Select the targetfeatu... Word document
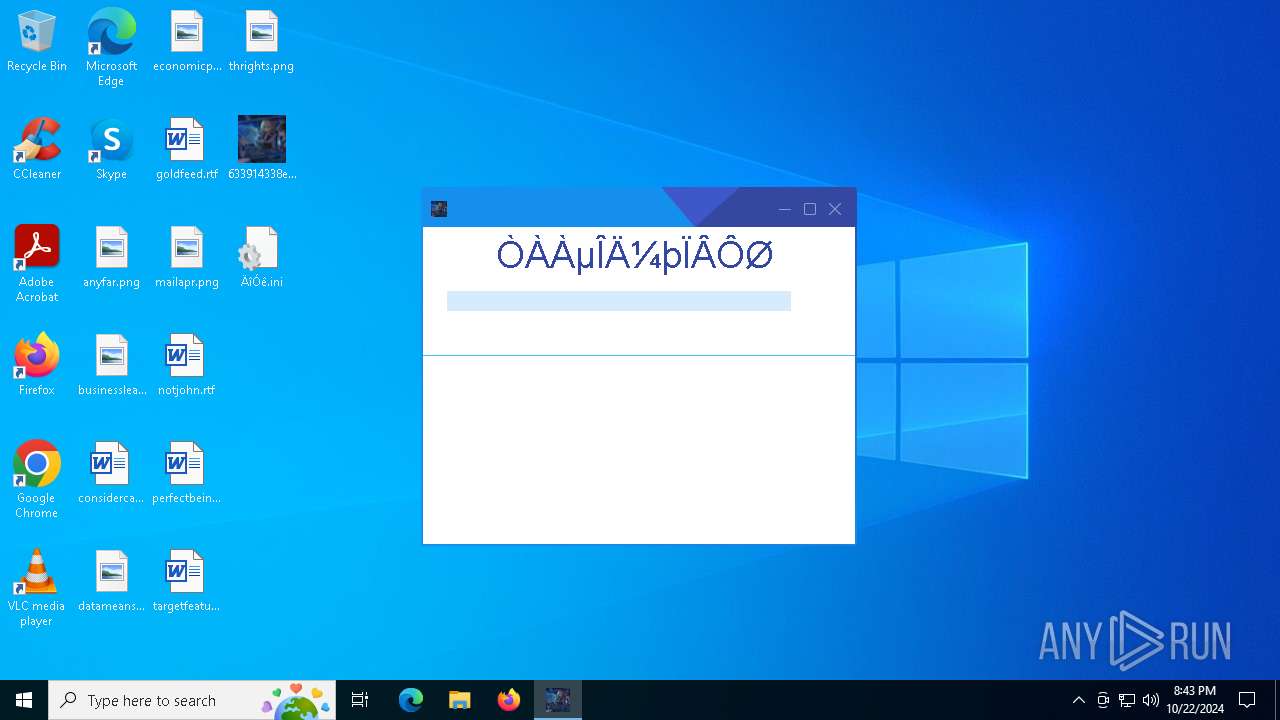Image resolution: width=1280 pixels, height=720 pixels. click(187, 581)
